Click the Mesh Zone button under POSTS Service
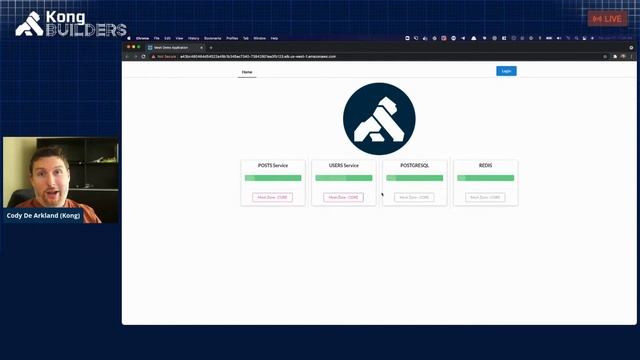 pos(272,197)
